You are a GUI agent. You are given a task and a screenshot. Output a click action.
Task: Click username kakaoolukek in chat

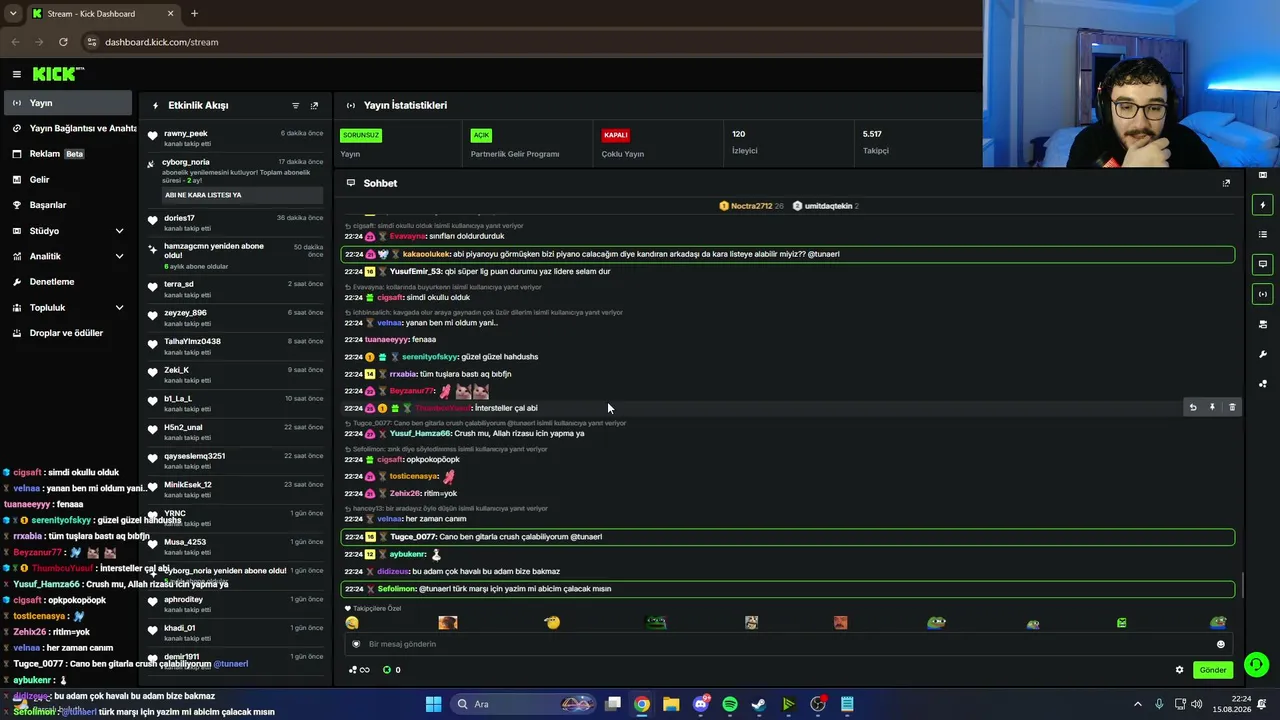point(426,254)
